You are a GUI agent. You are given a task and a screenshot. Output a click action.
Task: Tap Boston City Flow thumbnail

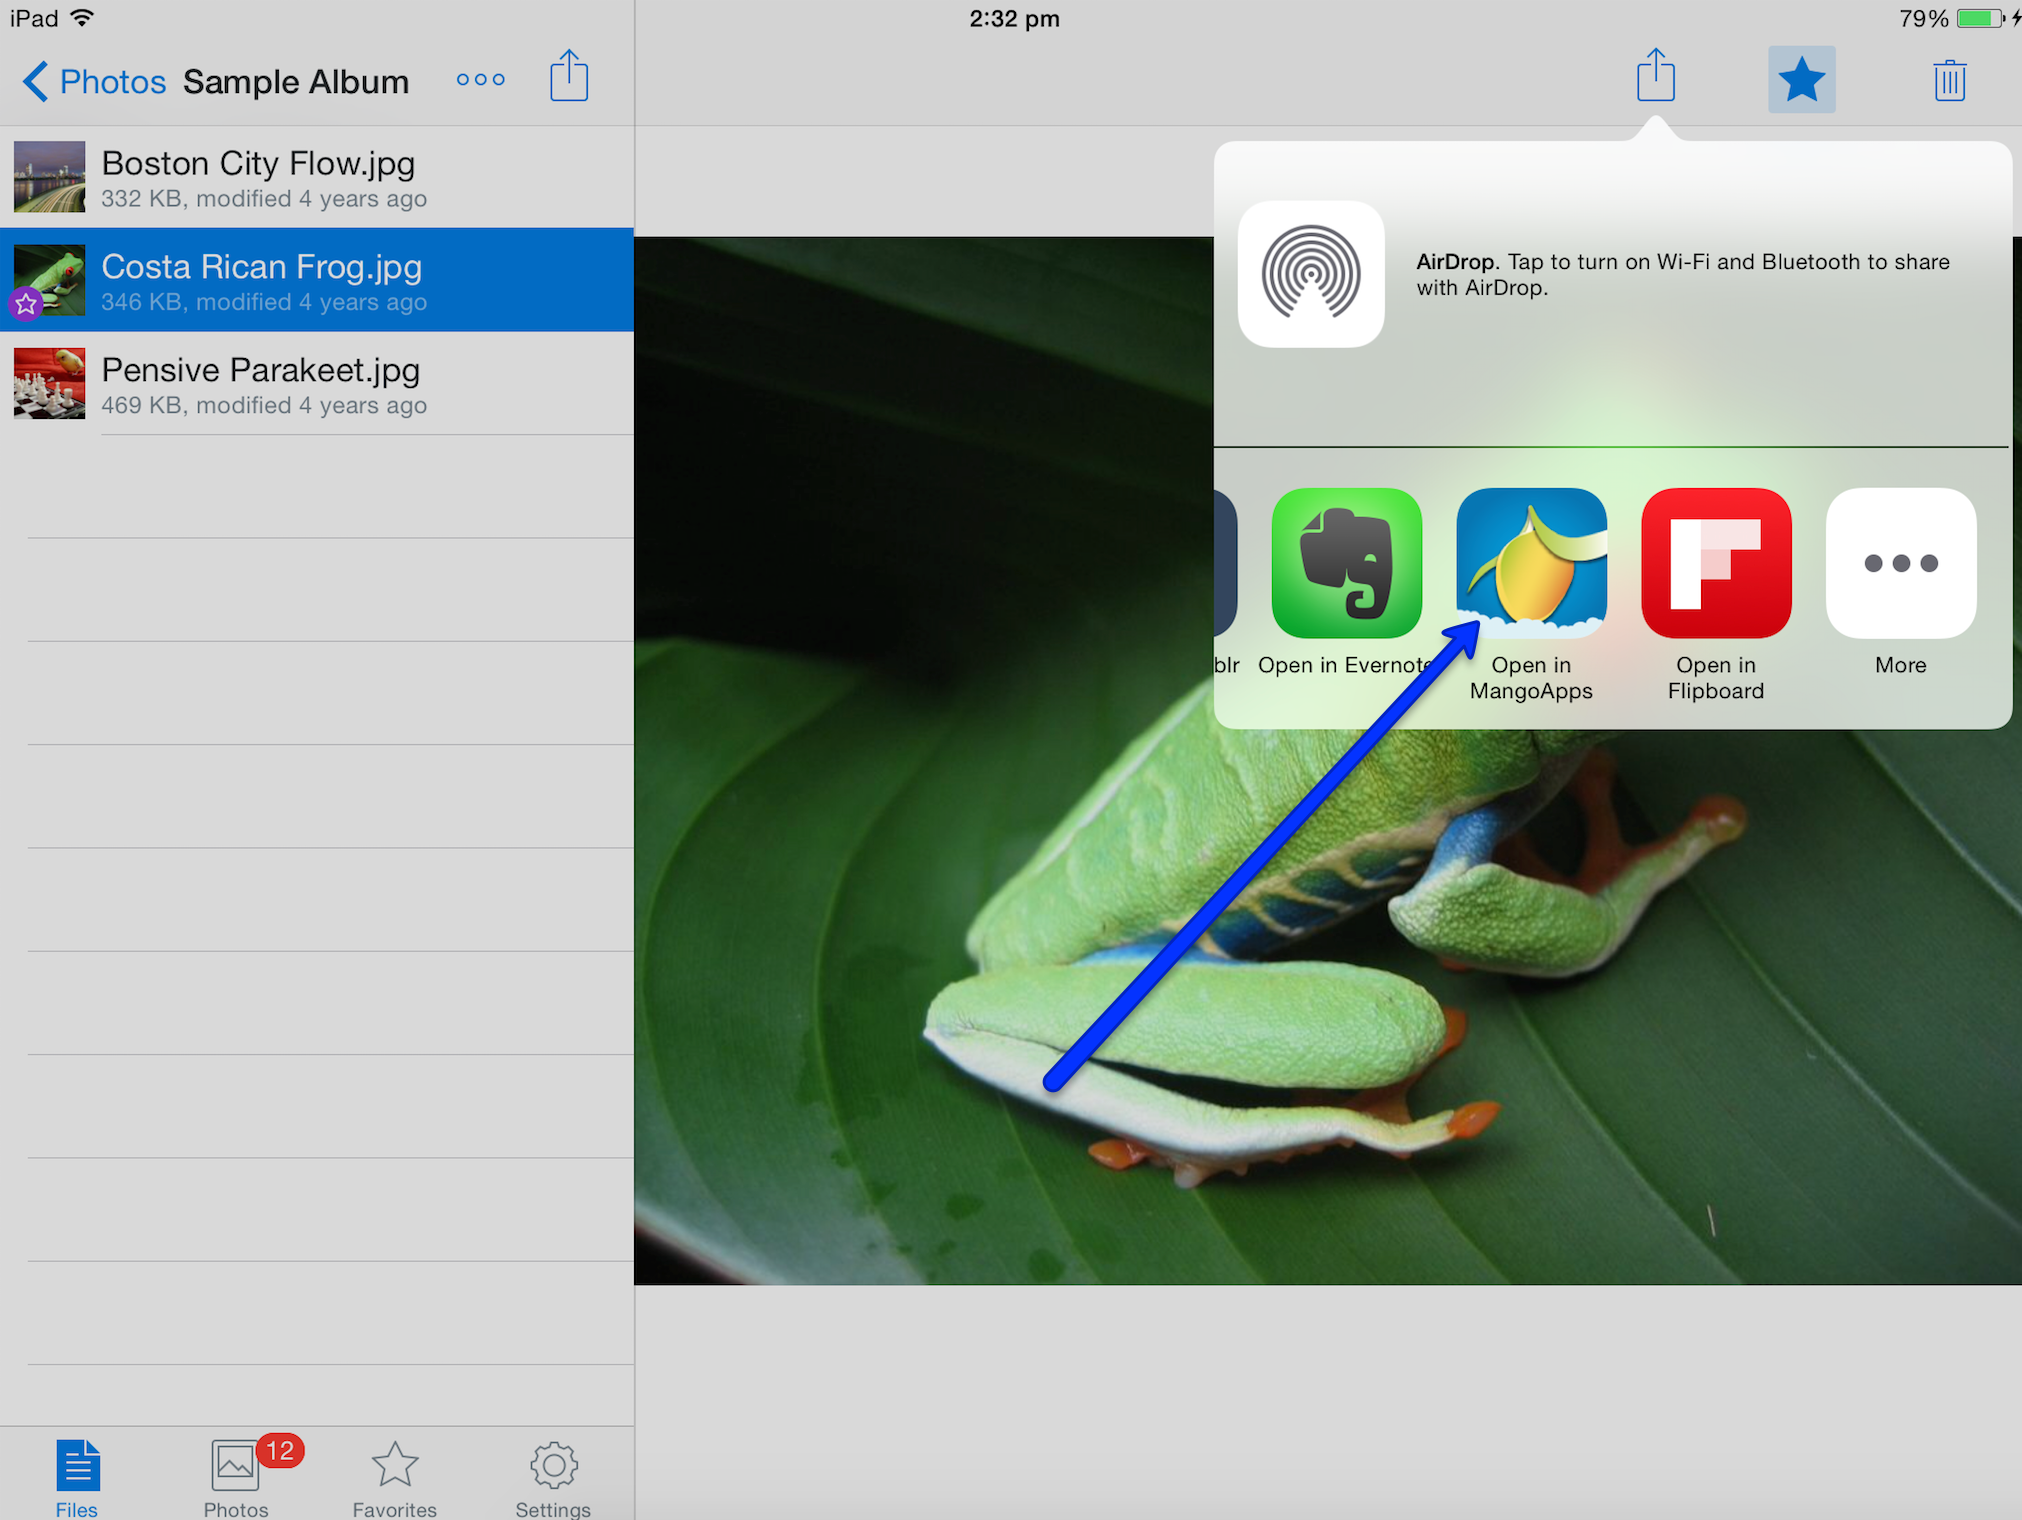(49, 177)
